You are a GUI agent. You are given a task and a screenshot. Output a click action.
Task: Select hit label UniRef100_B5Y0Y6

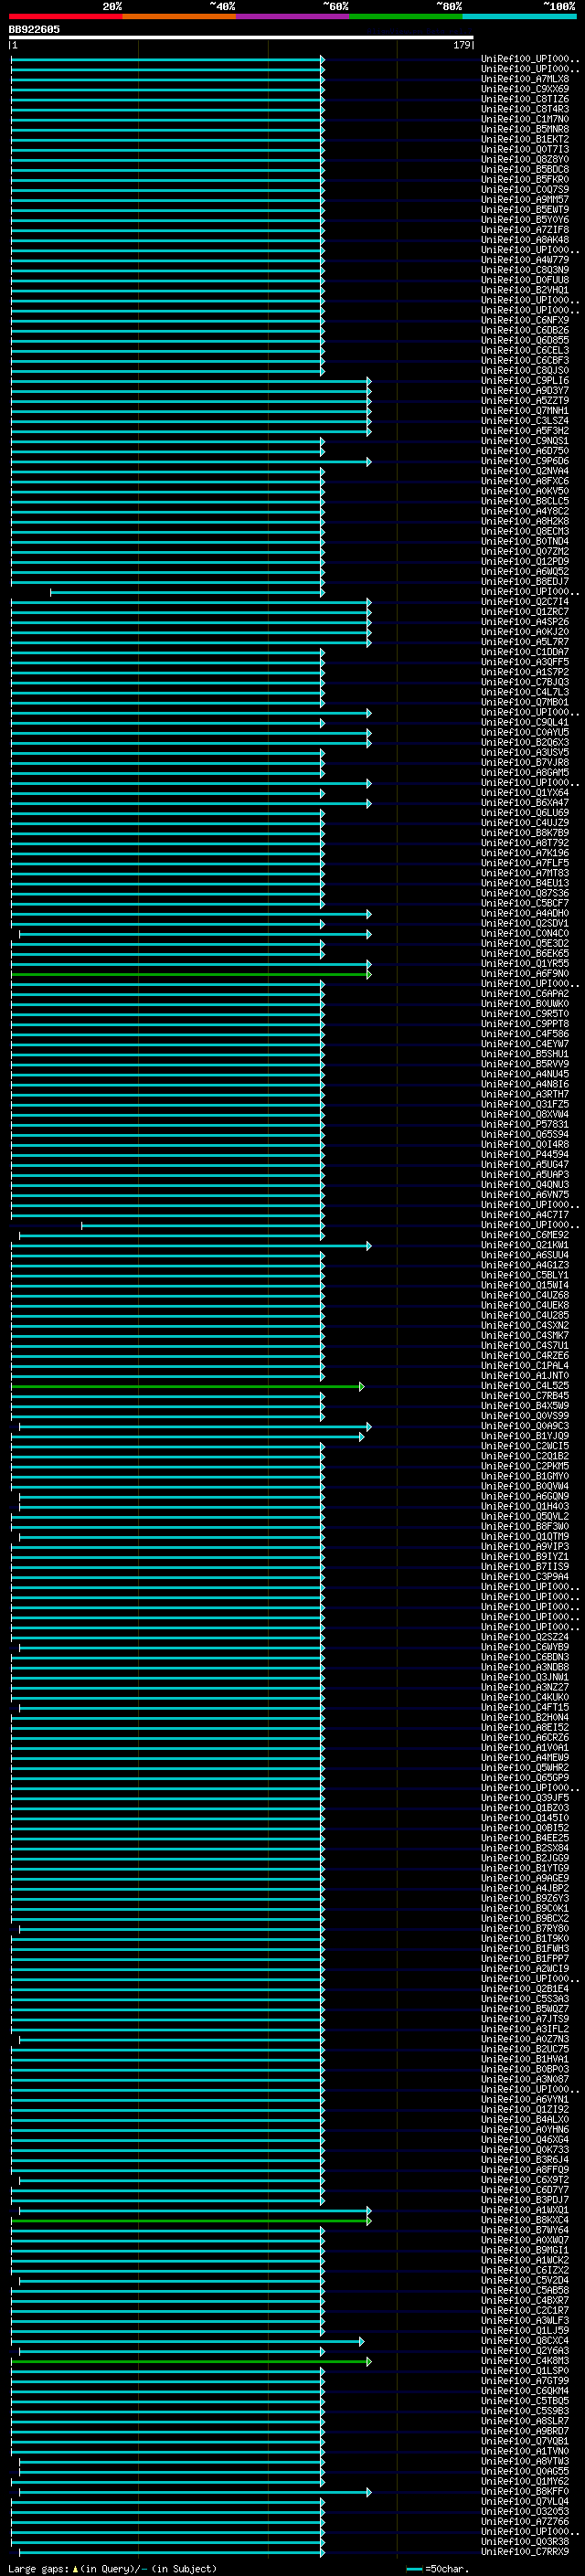525,219
